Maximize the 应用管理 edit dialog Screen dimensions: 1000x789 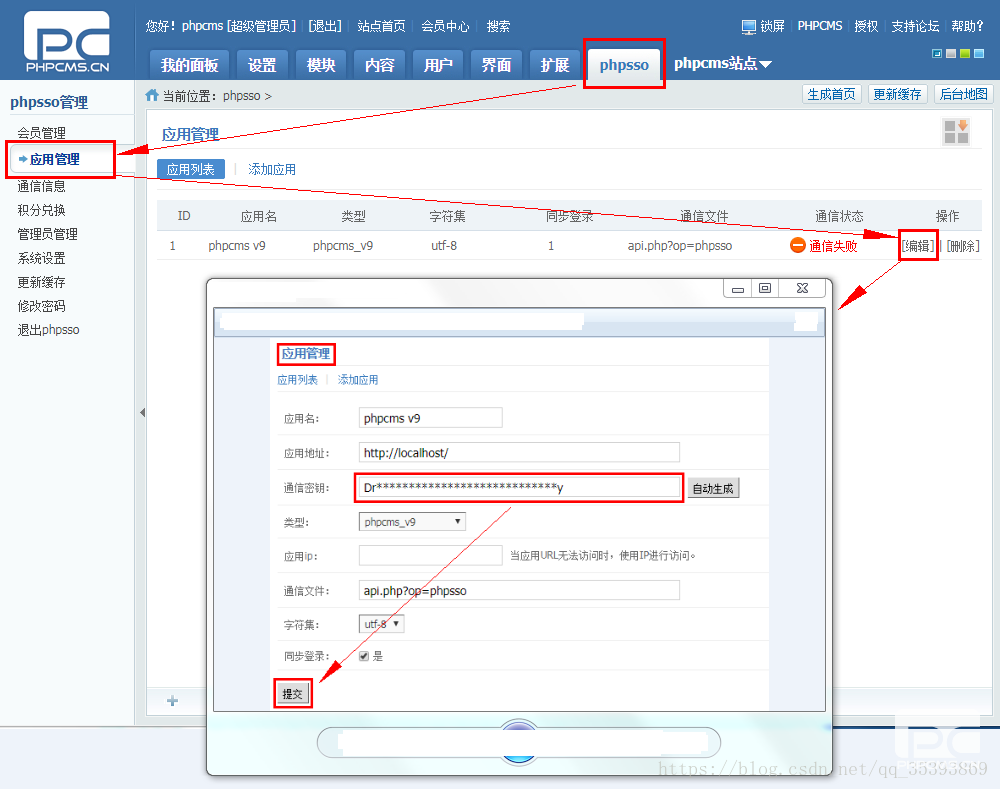click(x=765, y=288)
